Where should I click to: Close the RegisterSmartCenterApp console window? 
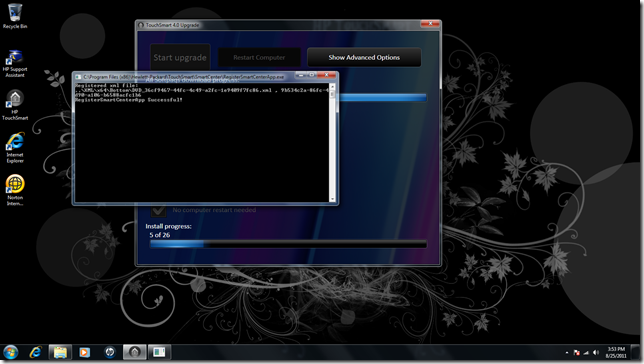point(327,75)
